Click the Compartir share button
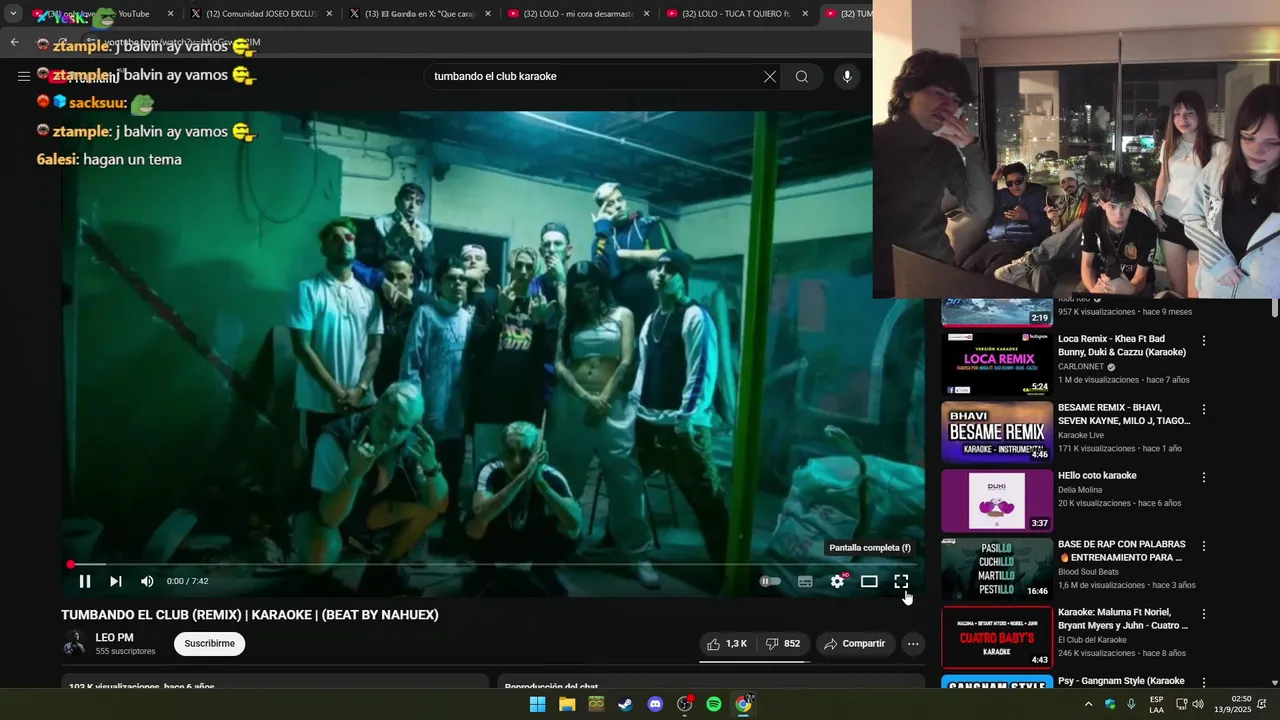The height and width of the screenshot is (720, 1280). 855,644
